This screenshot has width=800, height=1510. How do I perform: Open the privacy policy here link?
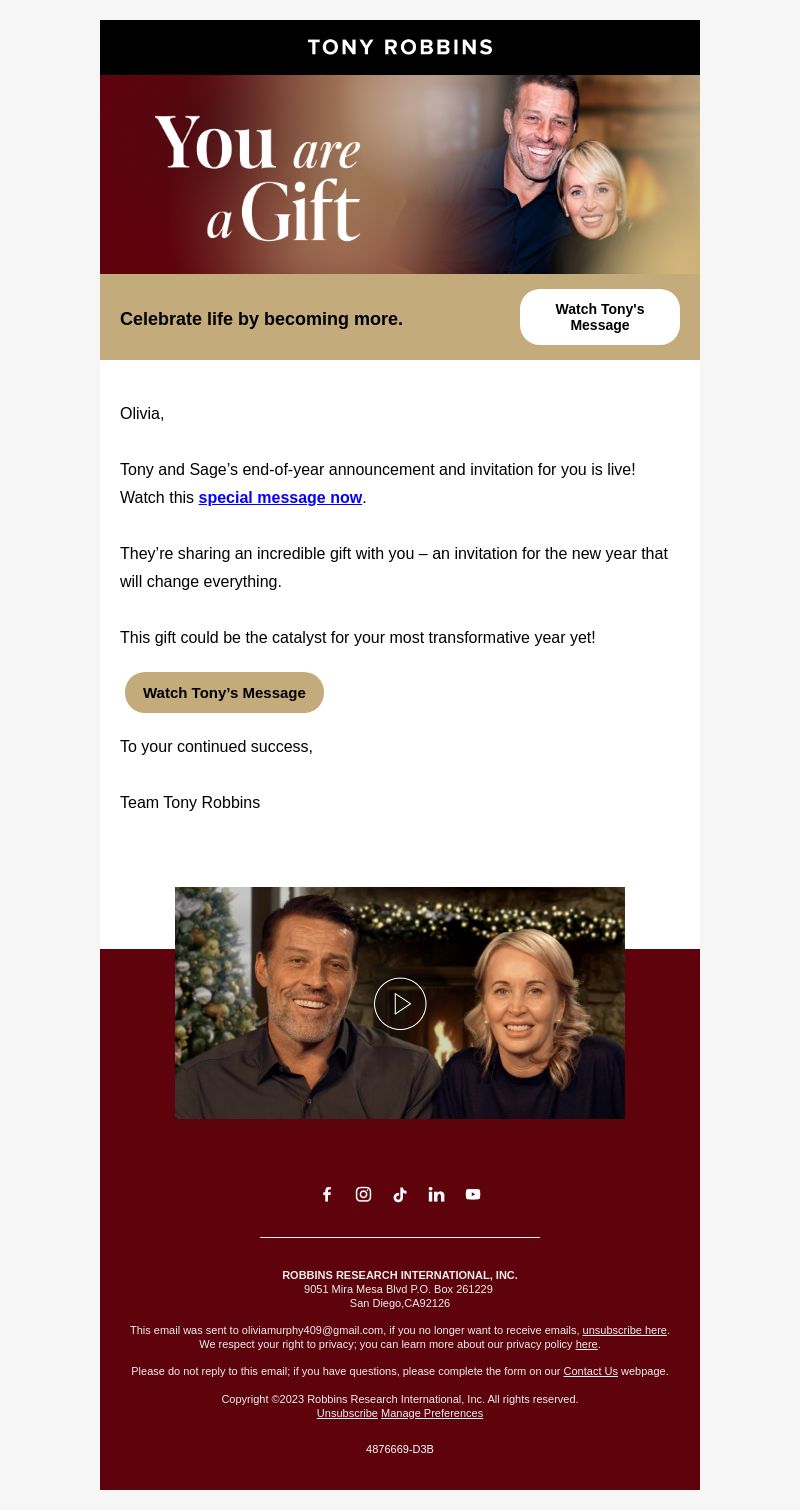point(586,1344)
